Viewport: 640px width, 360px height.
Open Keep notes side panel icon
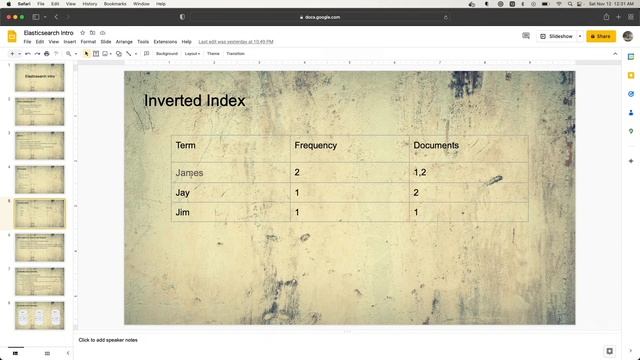coord(631,76)
